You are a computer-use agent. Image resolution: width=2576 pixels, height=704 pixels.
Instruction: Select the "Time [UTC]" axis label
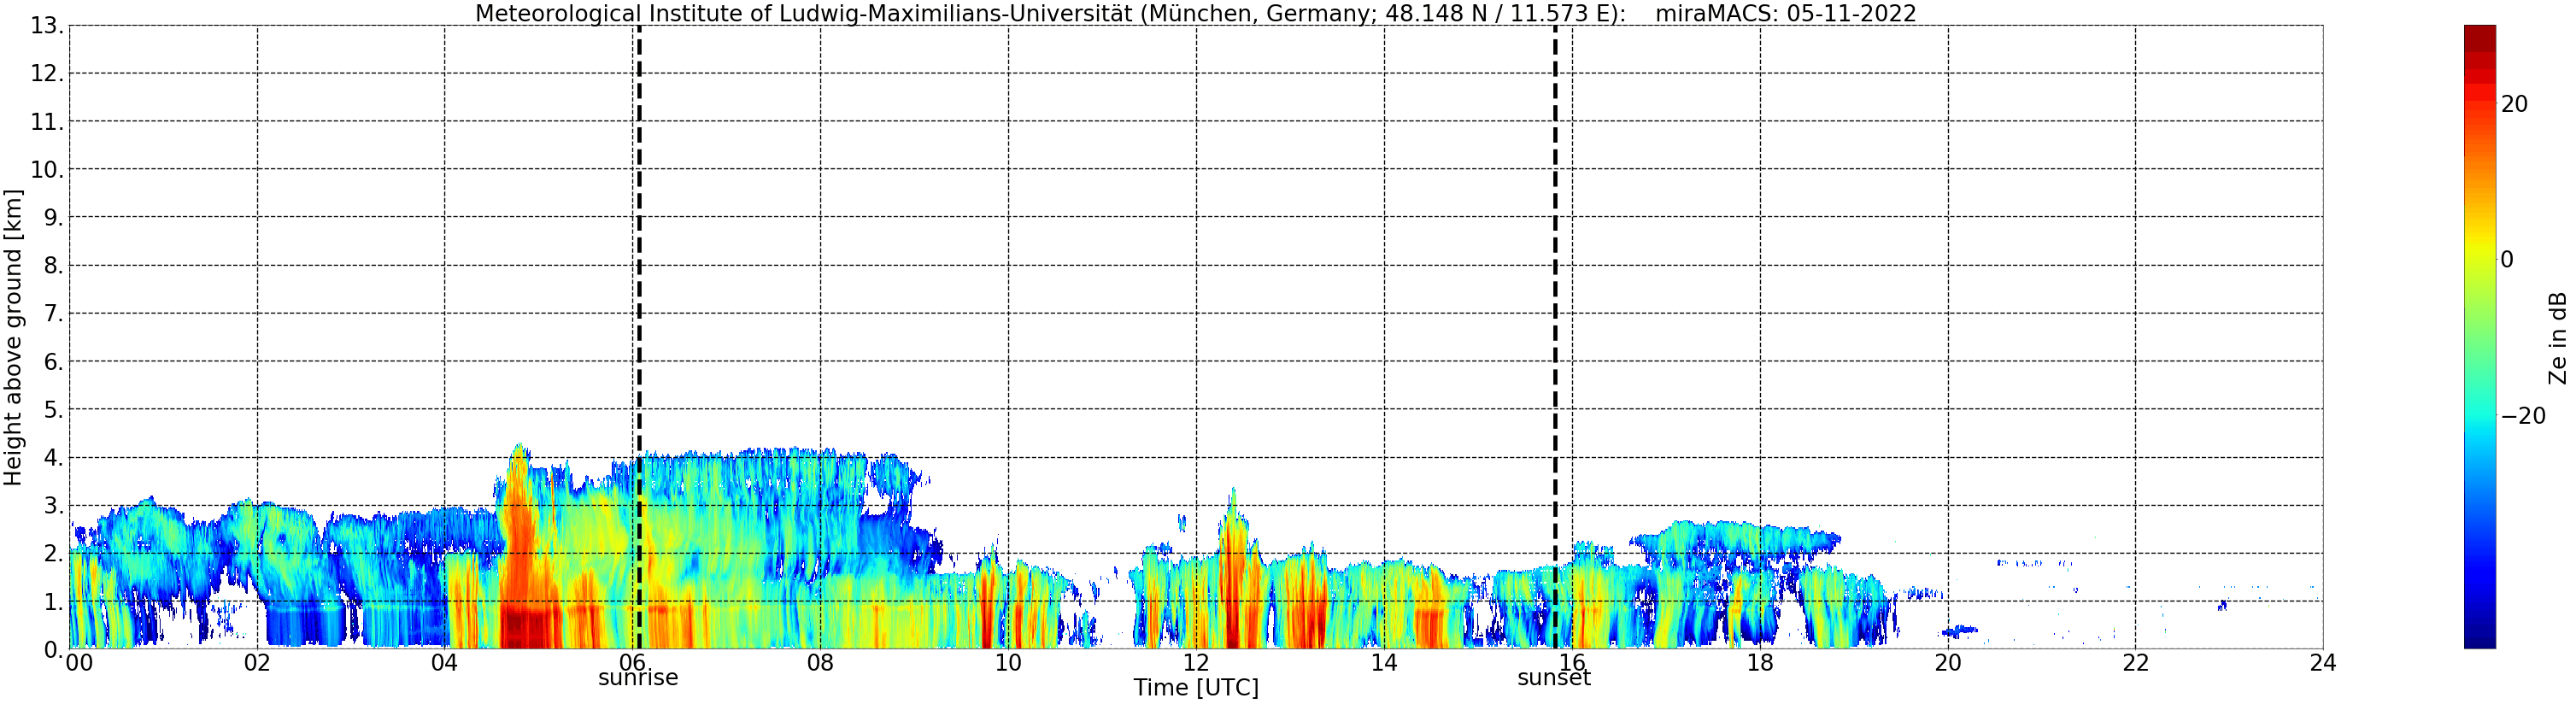tap(1195, 688)
